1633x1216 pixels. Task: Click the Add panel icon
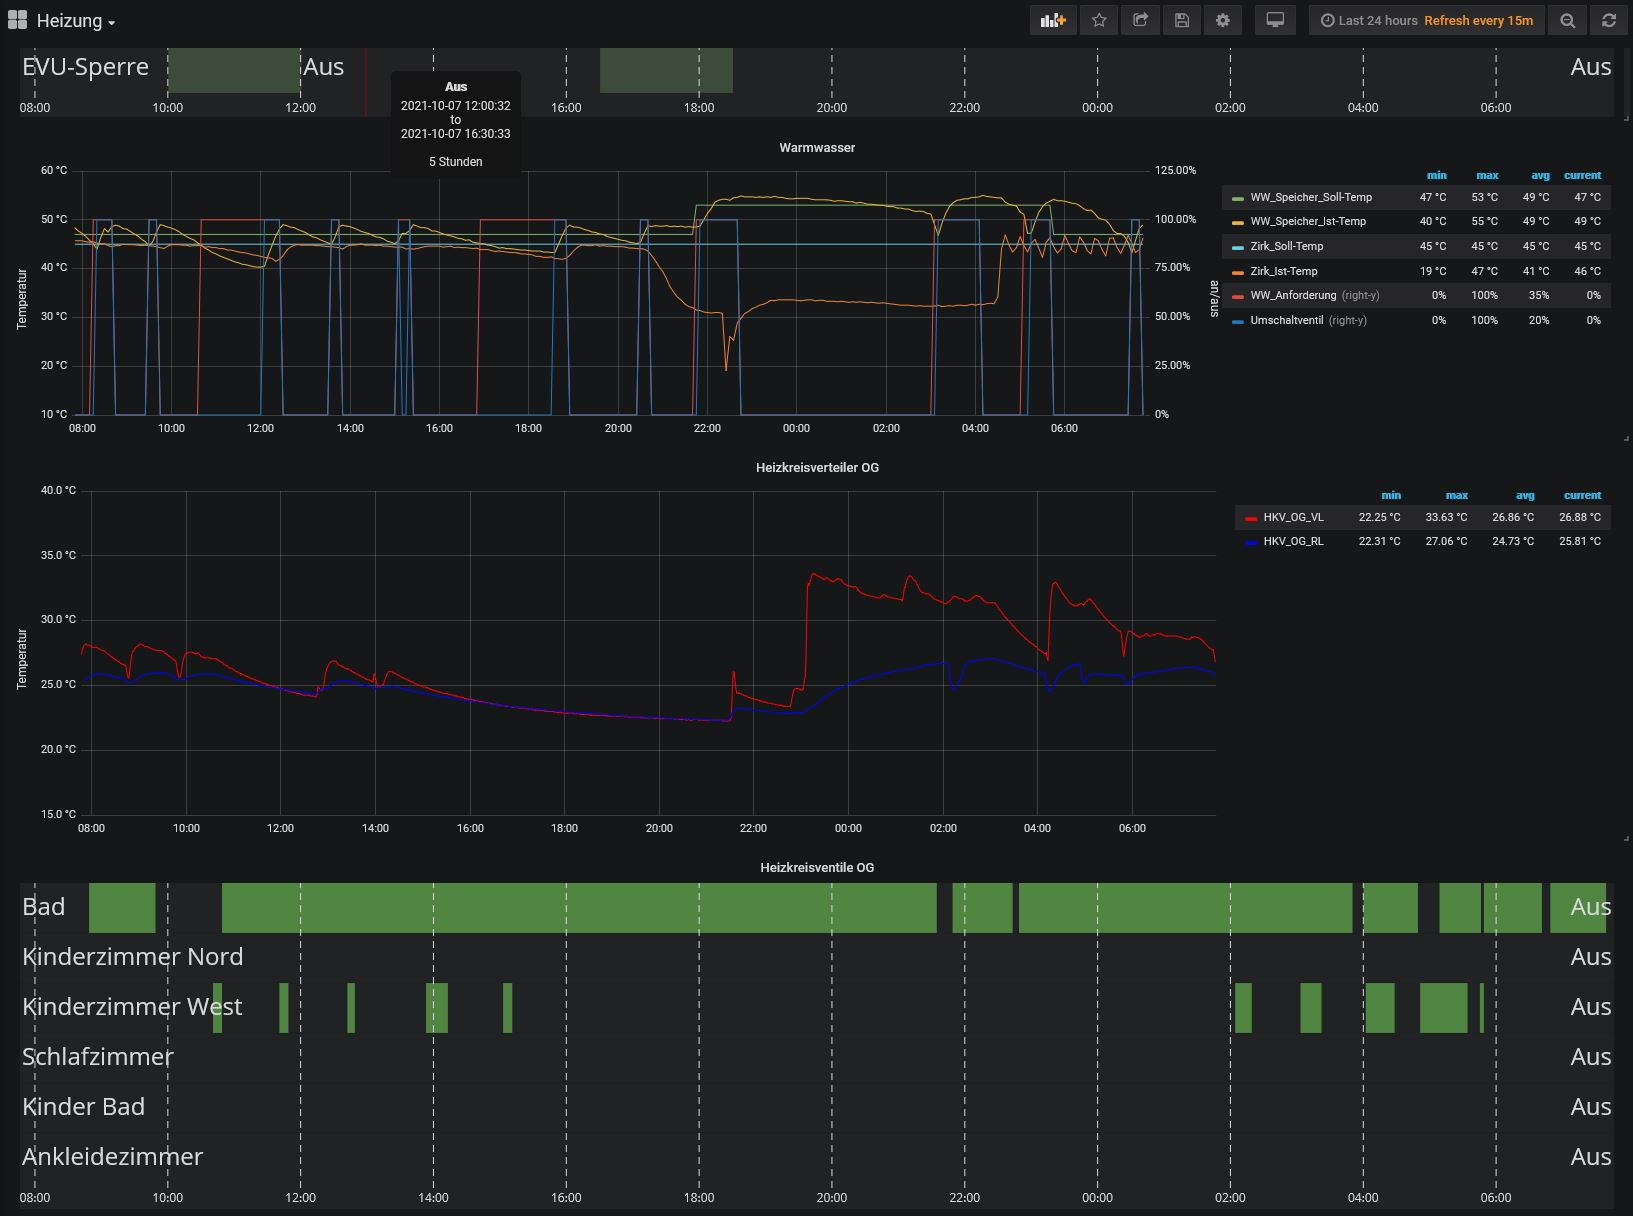[x=1053, y=20]
